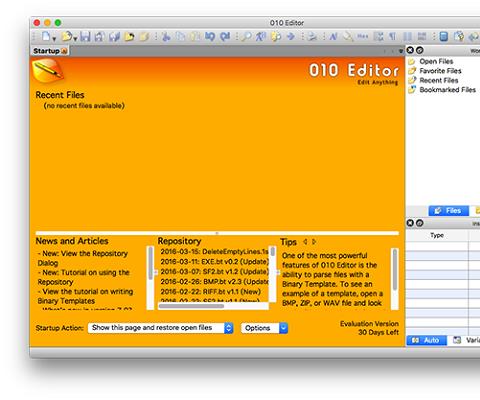Image resolution: width=480 pixels, height=400 pixels.
Task: Expand the Open file dropdown arrow
Action: pyautogui.click(x=75, y=39)
